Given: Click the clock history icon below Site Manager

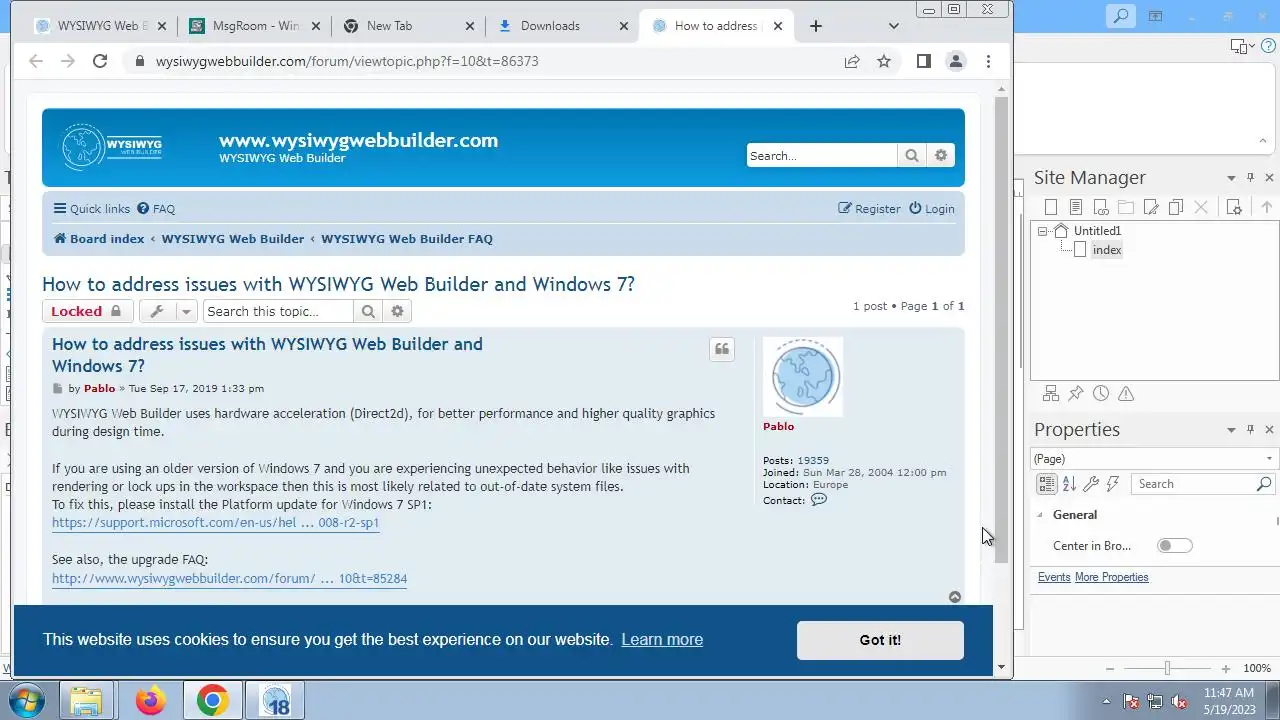Looking at the screenshot, I should tap(1100, 394).
